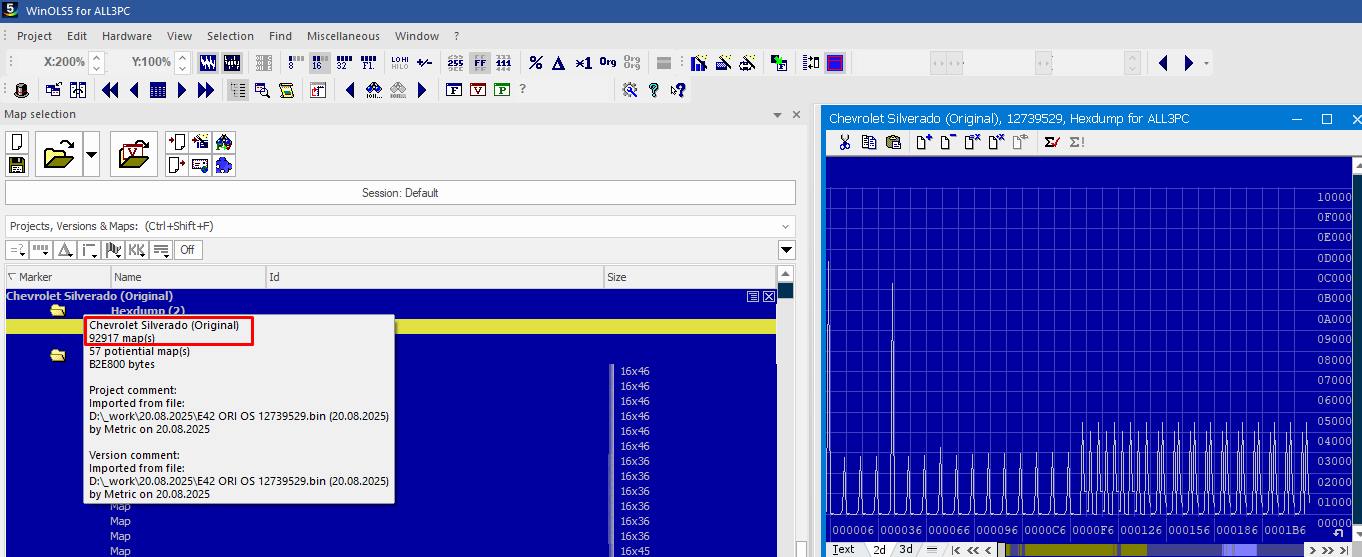The image size is (1362, 557).
Task: Click the checksum sigma check icon
Action: click(1051, 142)
